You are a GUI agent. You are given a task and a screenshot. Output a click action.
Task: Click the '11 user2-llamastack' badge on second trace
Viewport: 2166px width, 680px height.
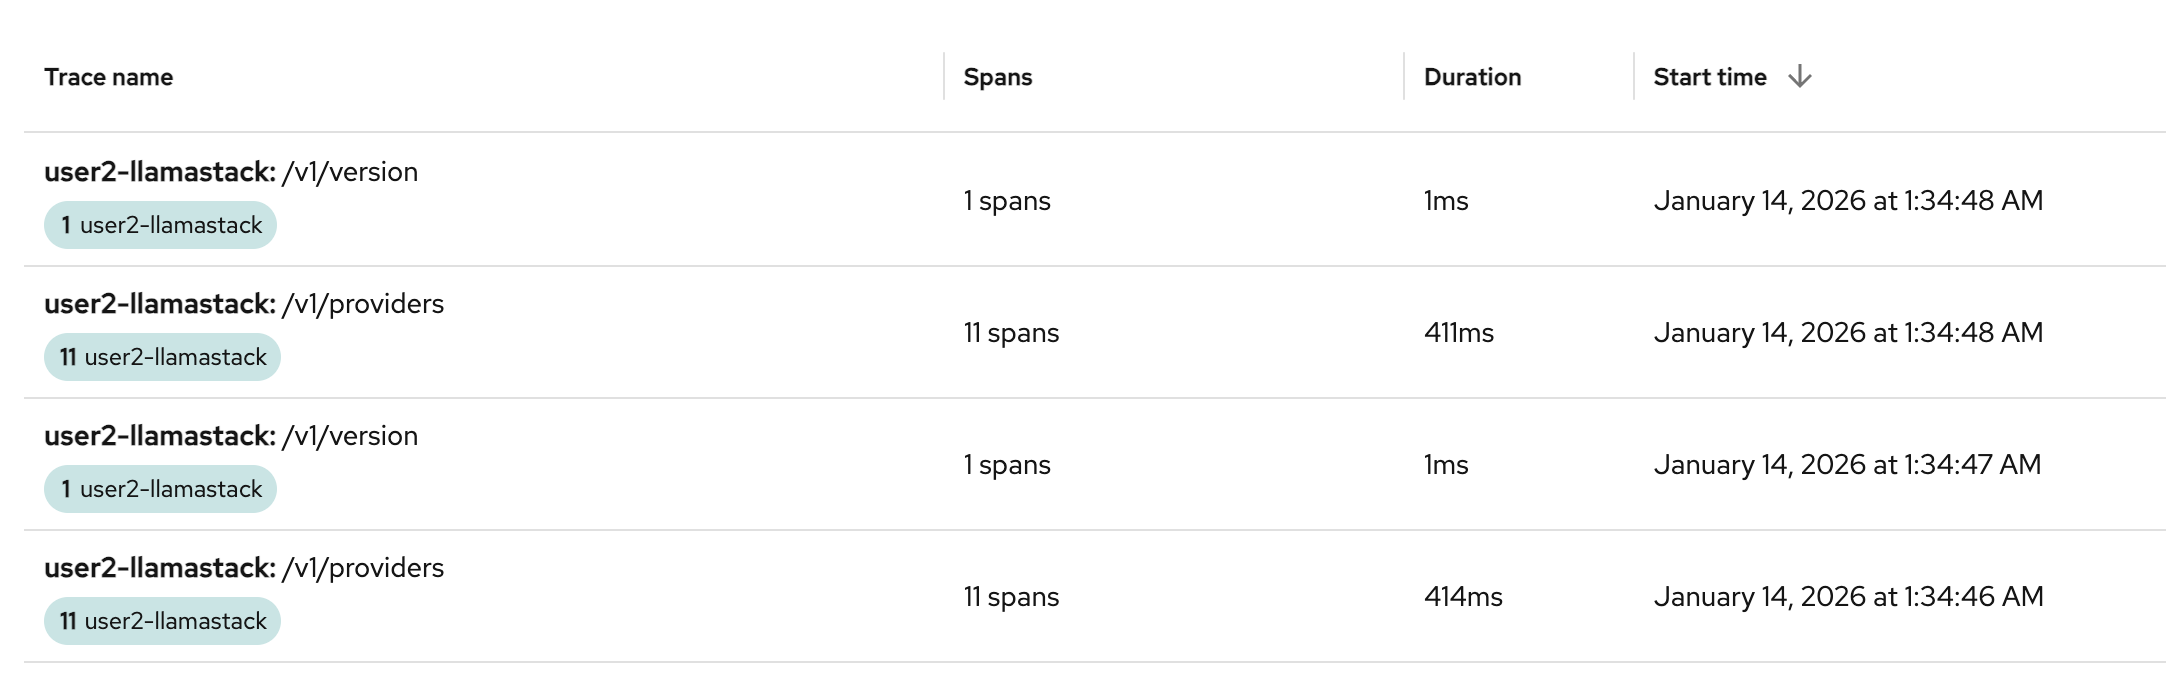point(163,356)
